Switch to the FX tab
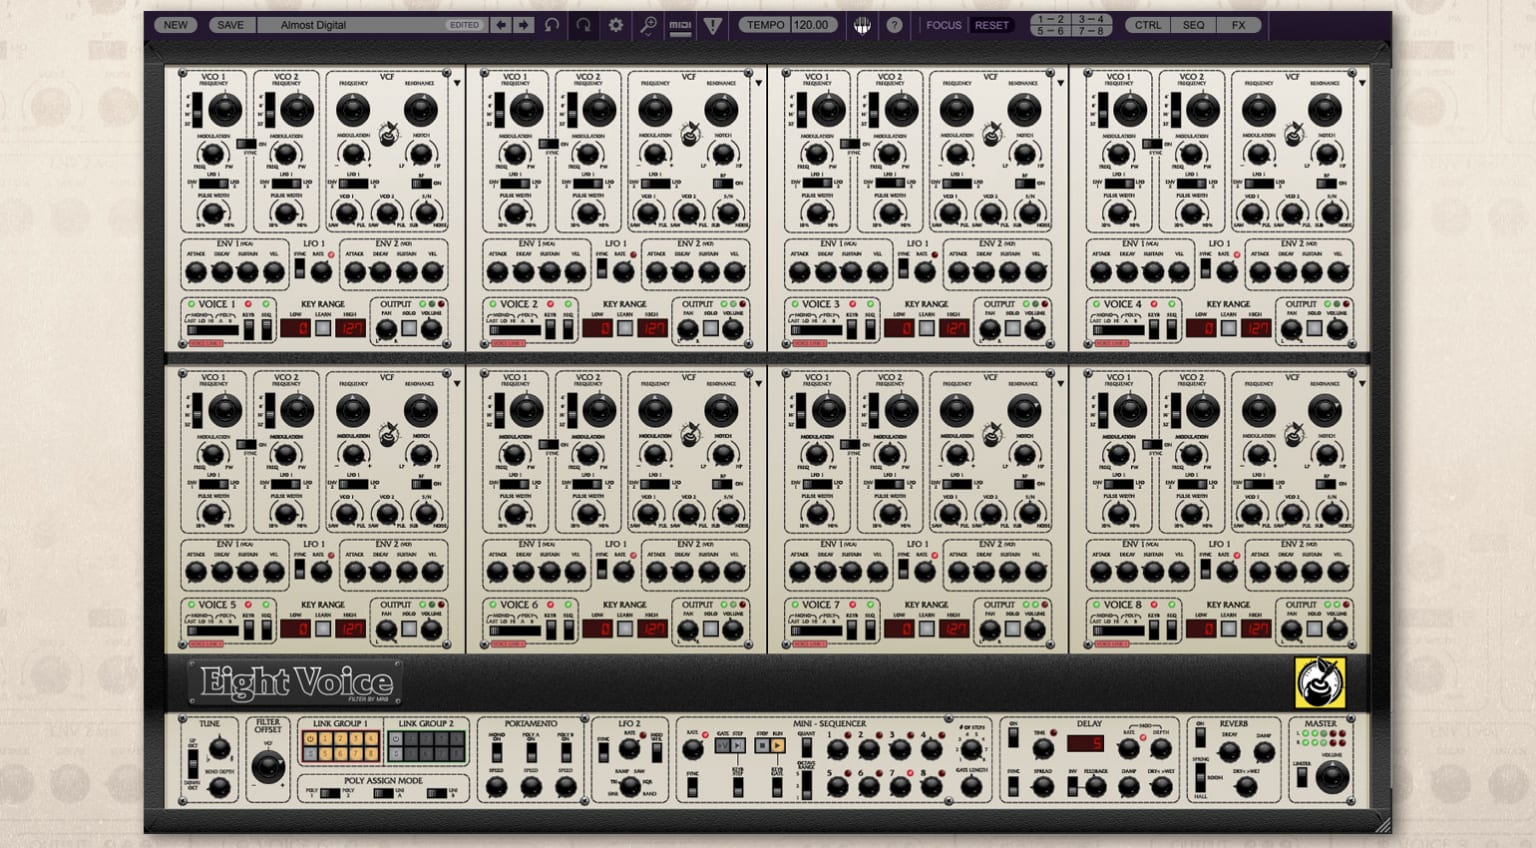Image resolution: width=1536 pixels, height=848 pixels. 1238,25
